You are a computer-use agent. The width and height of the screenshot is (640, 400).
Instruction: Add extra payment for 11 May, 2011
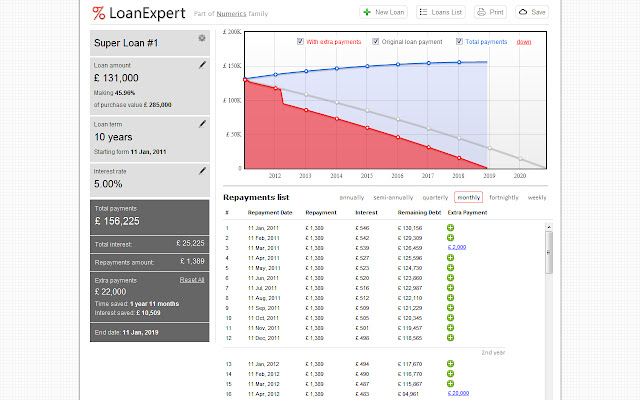click(x=450, y=268)
